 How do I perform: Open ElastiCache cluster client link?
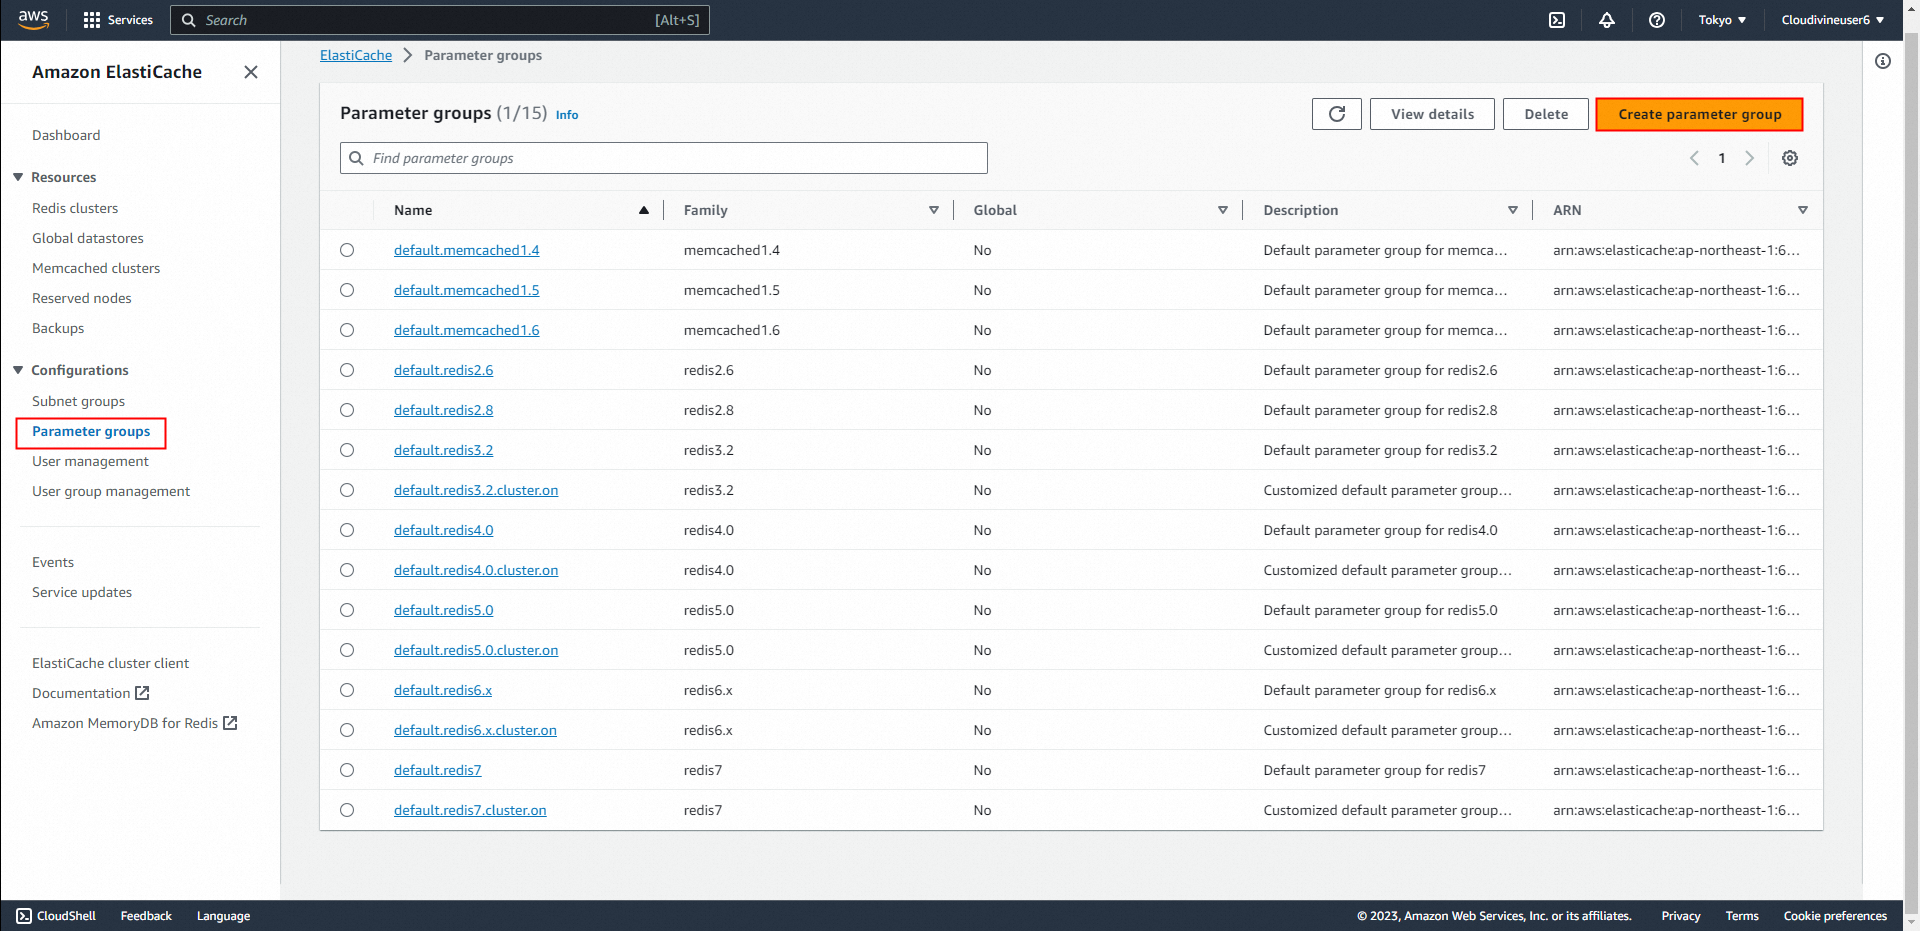tap(110, 663)
